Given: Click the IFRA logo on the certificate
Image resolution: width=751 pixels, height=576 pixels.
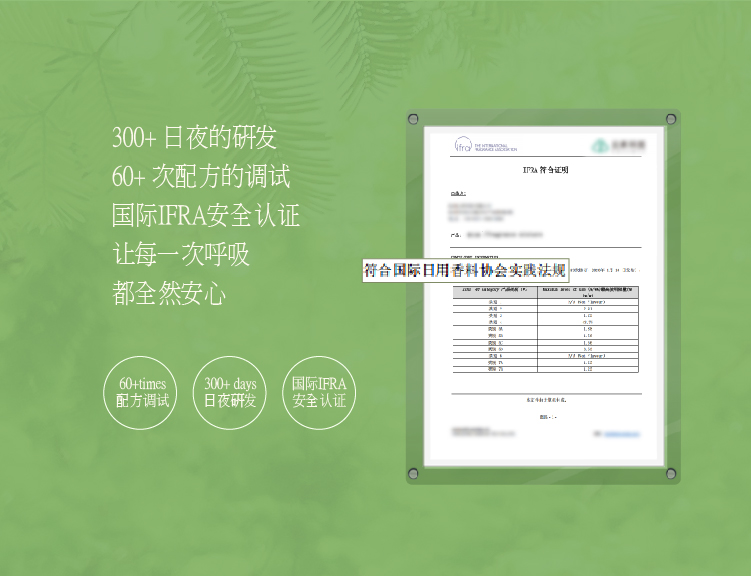Looking at the screenshot, I should click(x=485, y=145).
